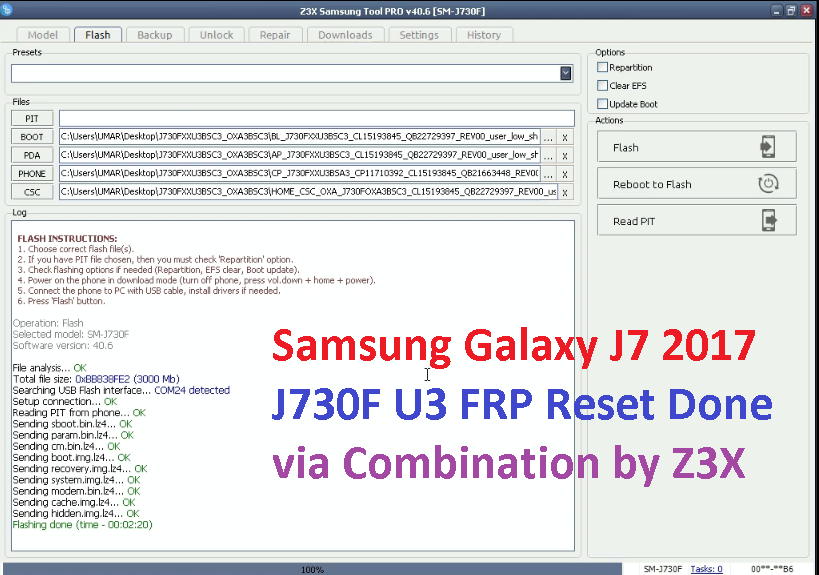
Task: Click the Flash action button
Action: point(697,147)
